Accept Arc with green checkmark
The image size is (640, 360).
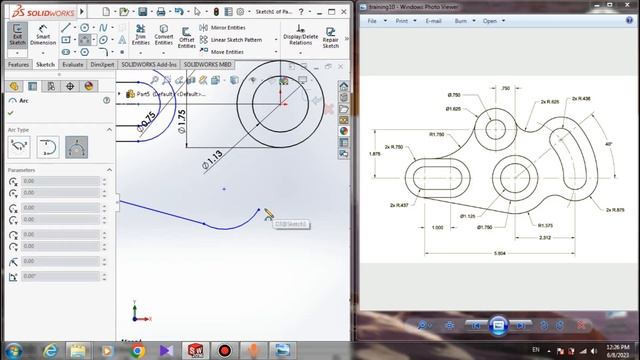pyautogui.click(x=11, y=113)
